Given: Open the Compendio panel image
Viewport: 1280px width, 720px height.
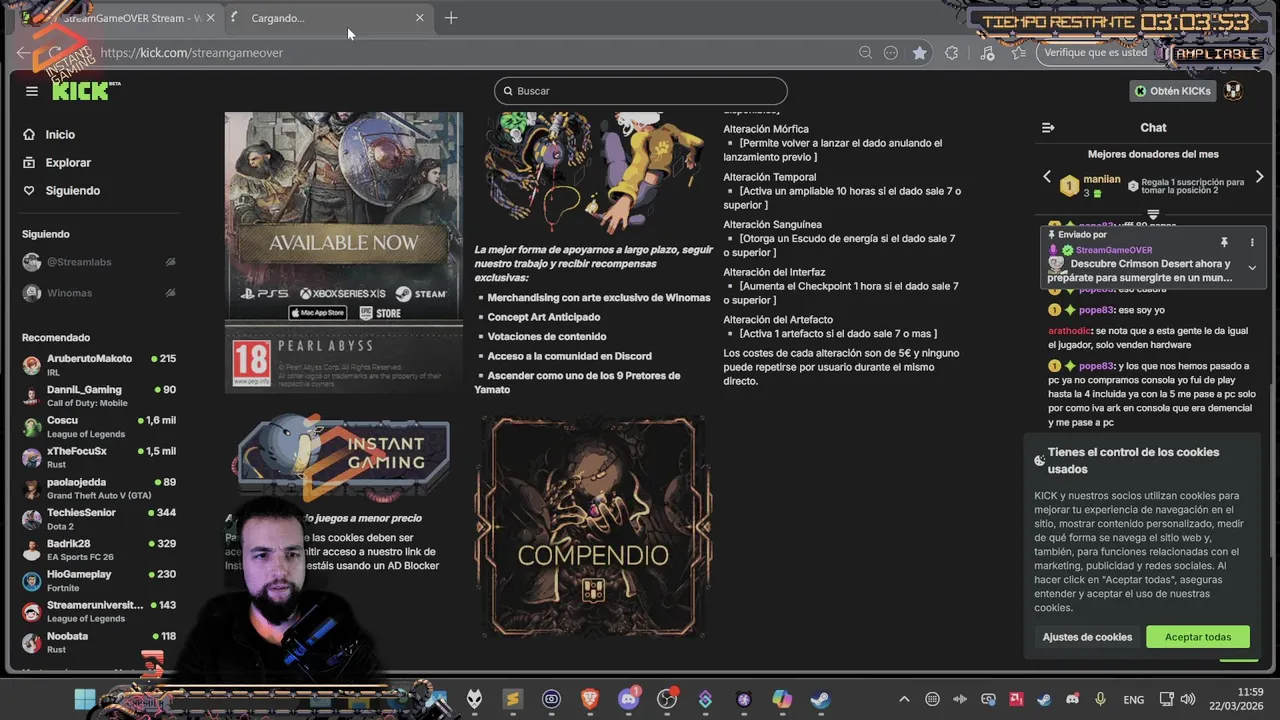Looking at the screenshot, I should click(594, 526).
